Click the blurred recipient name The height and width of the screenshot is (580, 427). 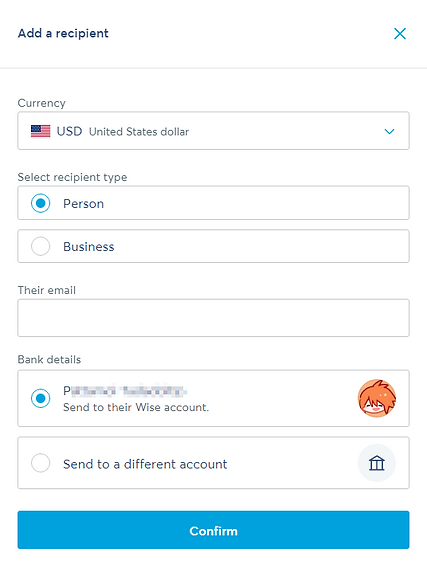click(125, 391)
